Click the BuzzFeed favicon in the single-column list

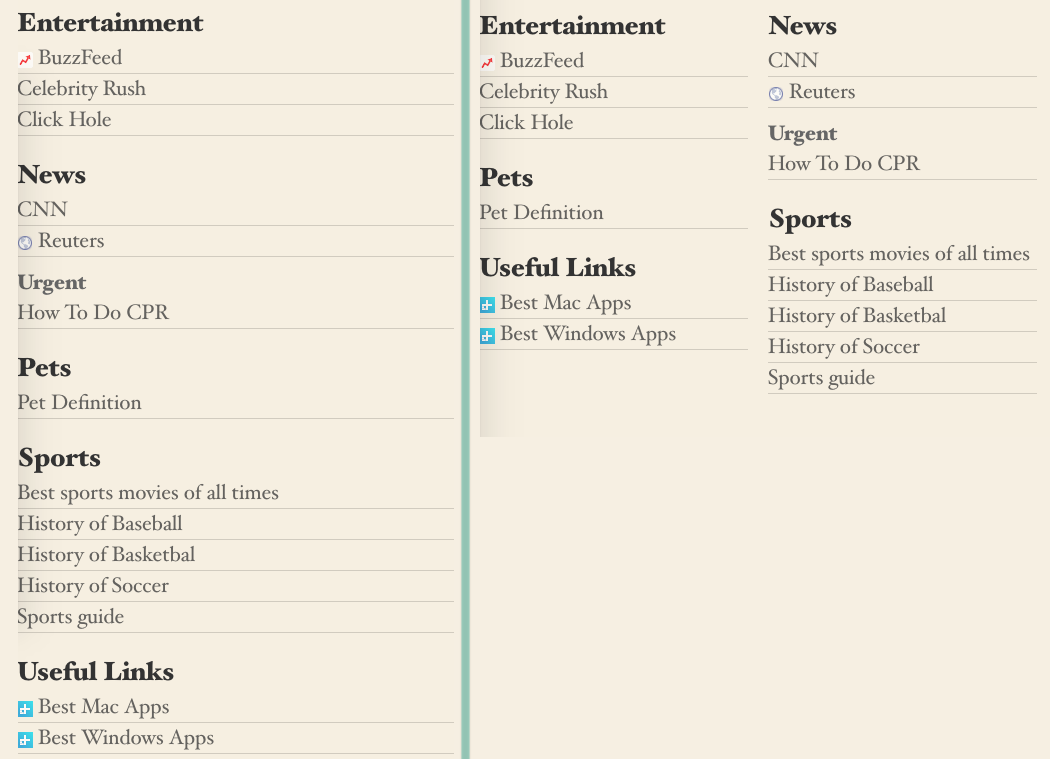(25, 60)
